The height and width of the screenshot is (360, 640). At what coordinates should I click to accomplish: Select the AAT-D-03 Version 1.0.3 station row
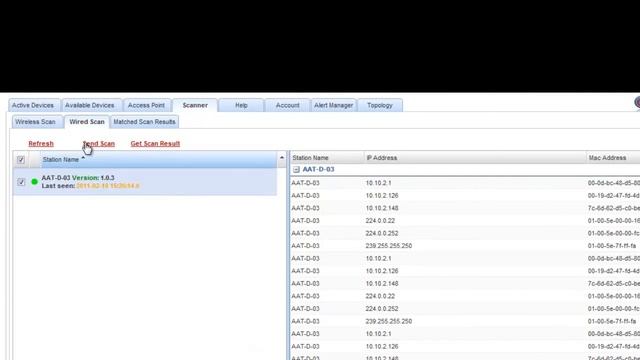pos(145,182)
